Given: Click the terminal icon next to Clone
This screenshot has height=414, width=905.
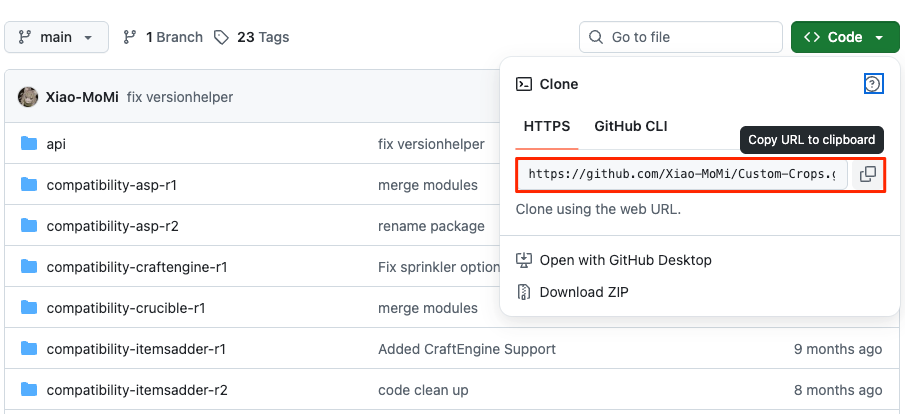Looking at the screenshot, I should (x=523, y=84).
